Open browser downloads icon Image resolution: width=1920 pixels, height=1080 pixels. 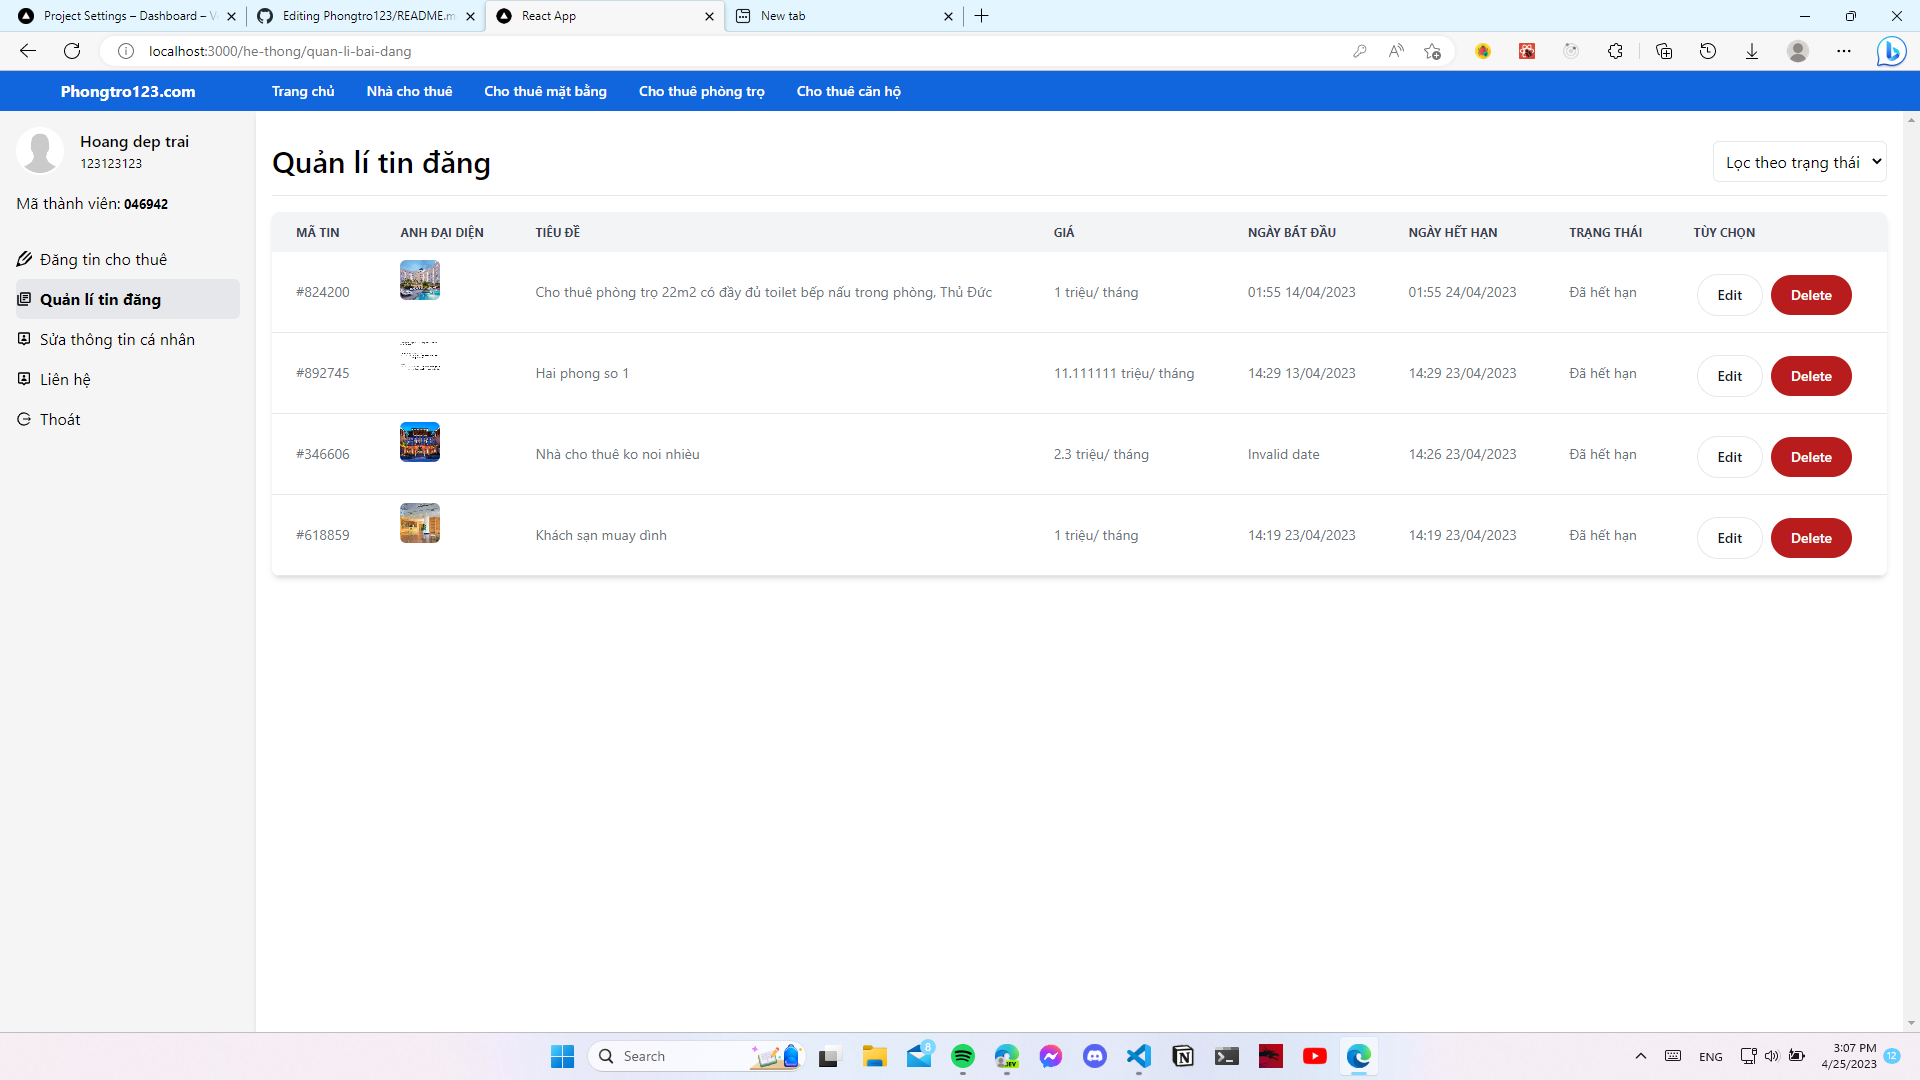coord(1752,51)
